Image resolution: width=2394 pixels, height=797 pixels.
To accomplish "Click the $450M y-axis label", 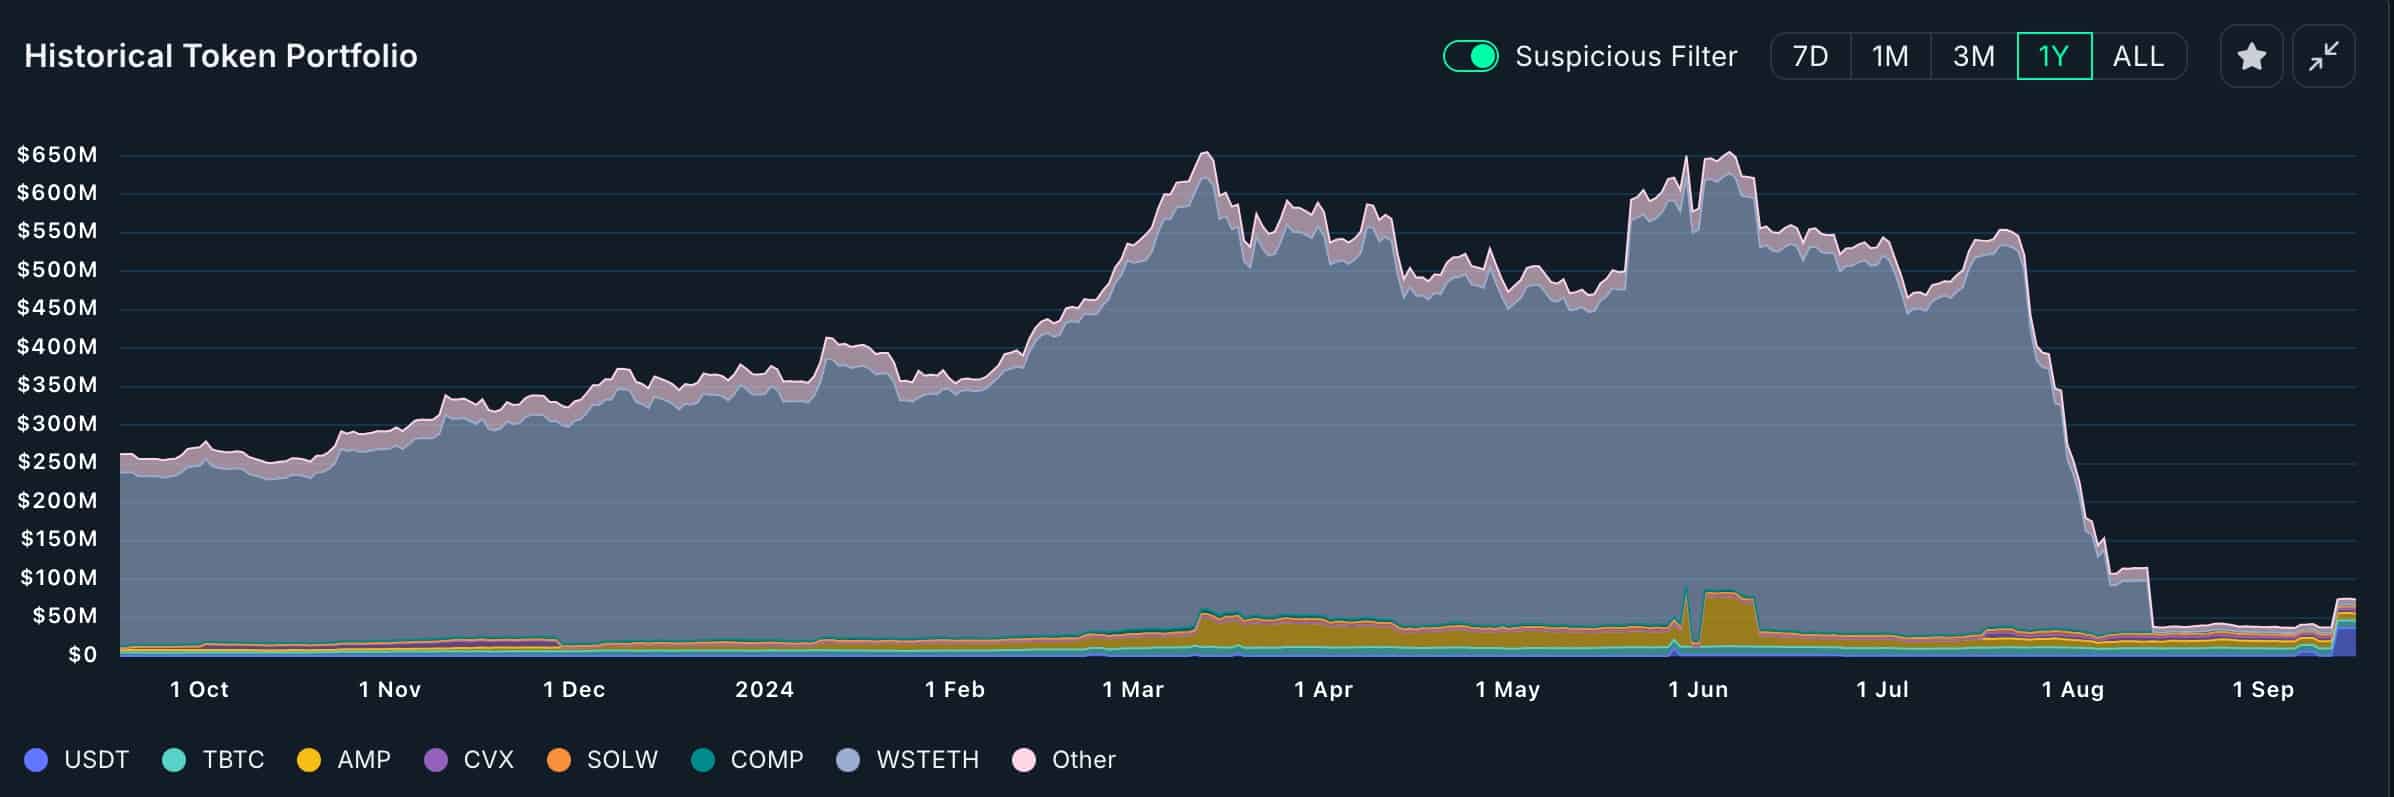I will click(57, 308).
